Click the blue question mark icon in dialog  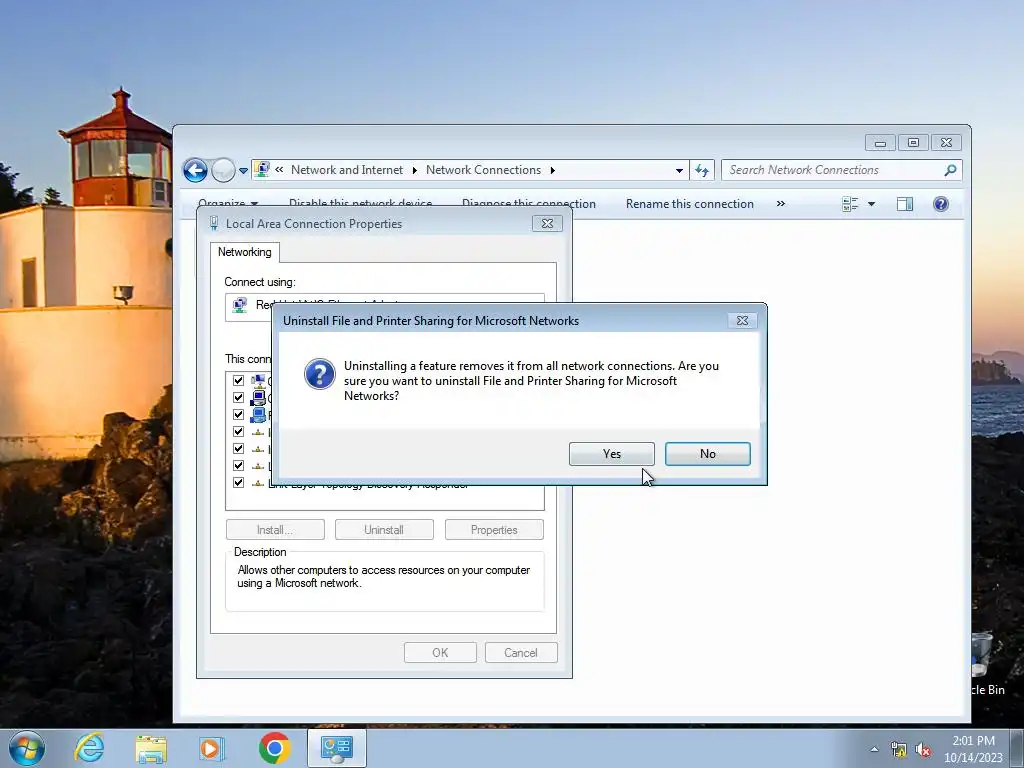(x=319, y=374)
